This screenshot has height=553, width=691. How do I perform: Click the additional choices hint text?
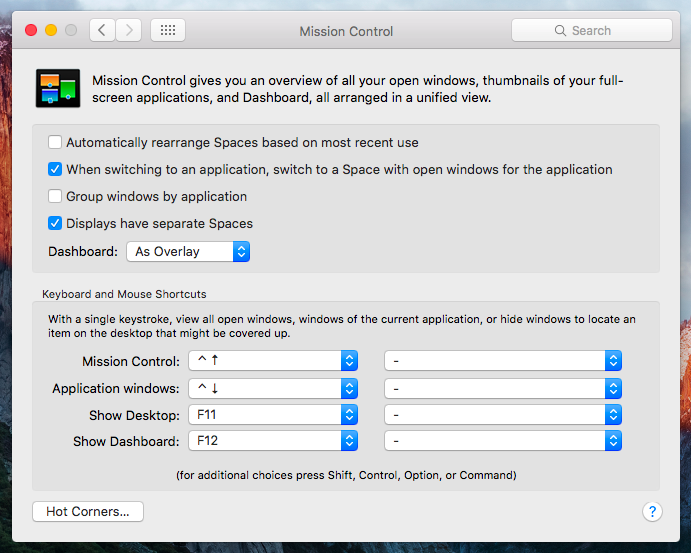tap(346, 475)
